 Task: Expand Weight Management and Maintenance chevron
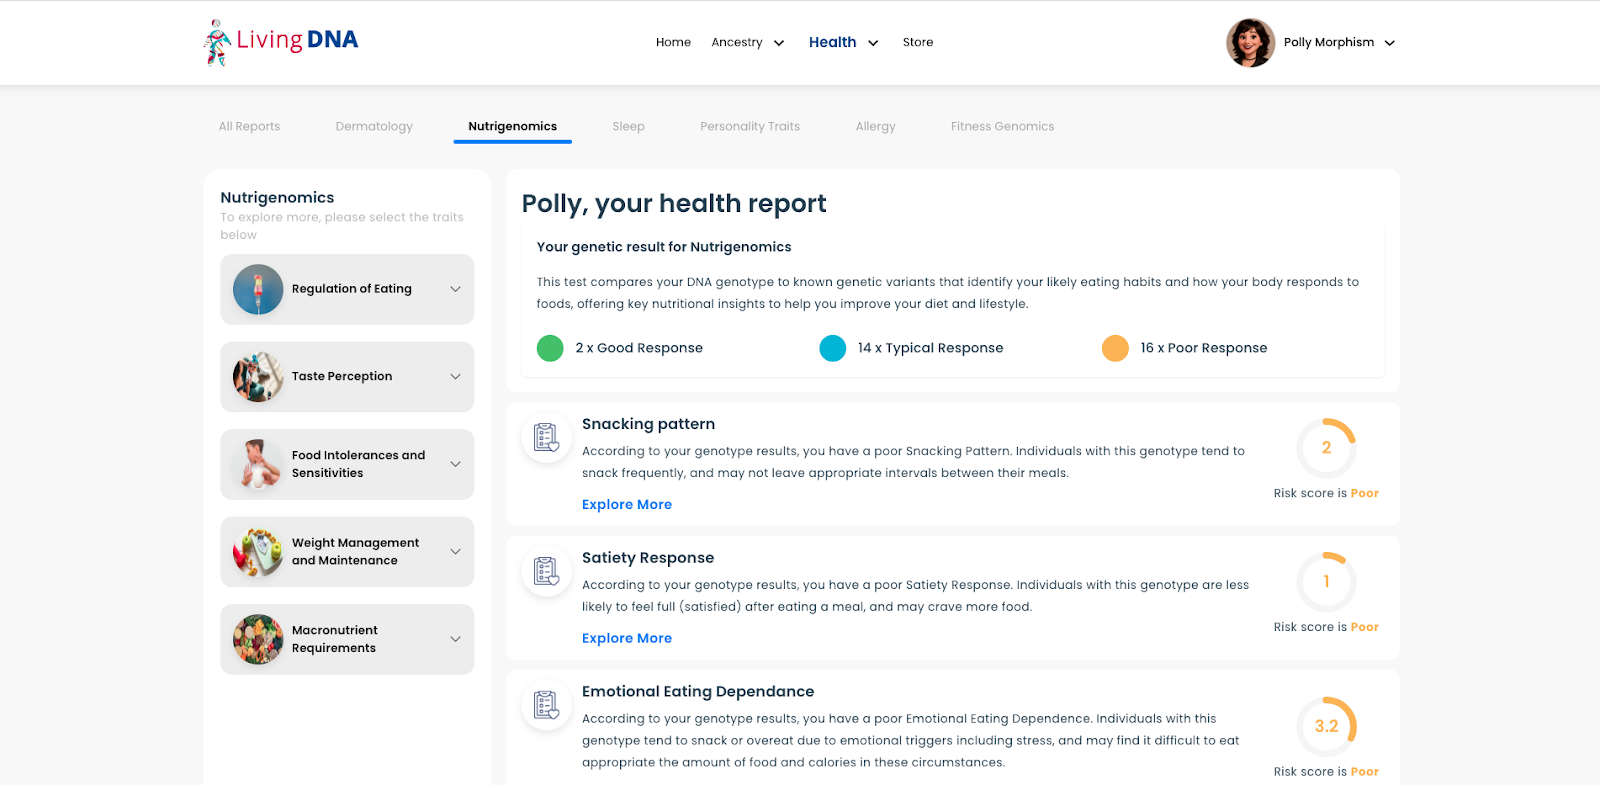[455, 552]
